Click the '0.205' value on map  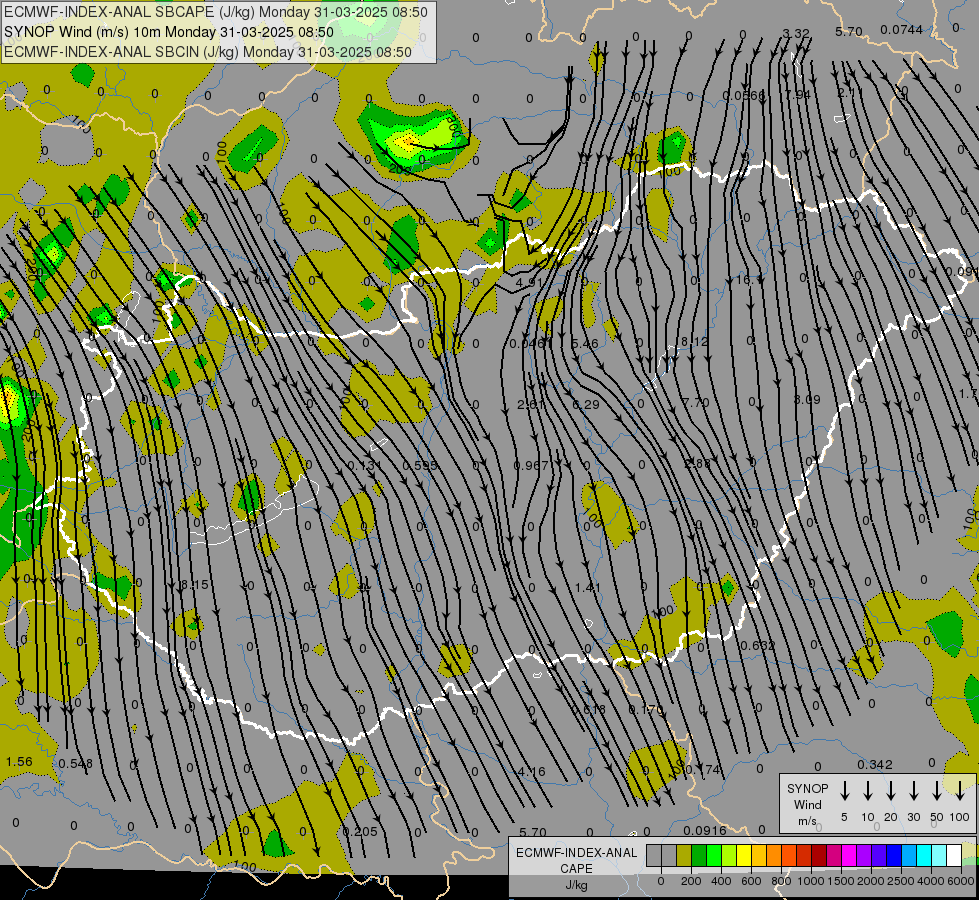click(360, 832)
